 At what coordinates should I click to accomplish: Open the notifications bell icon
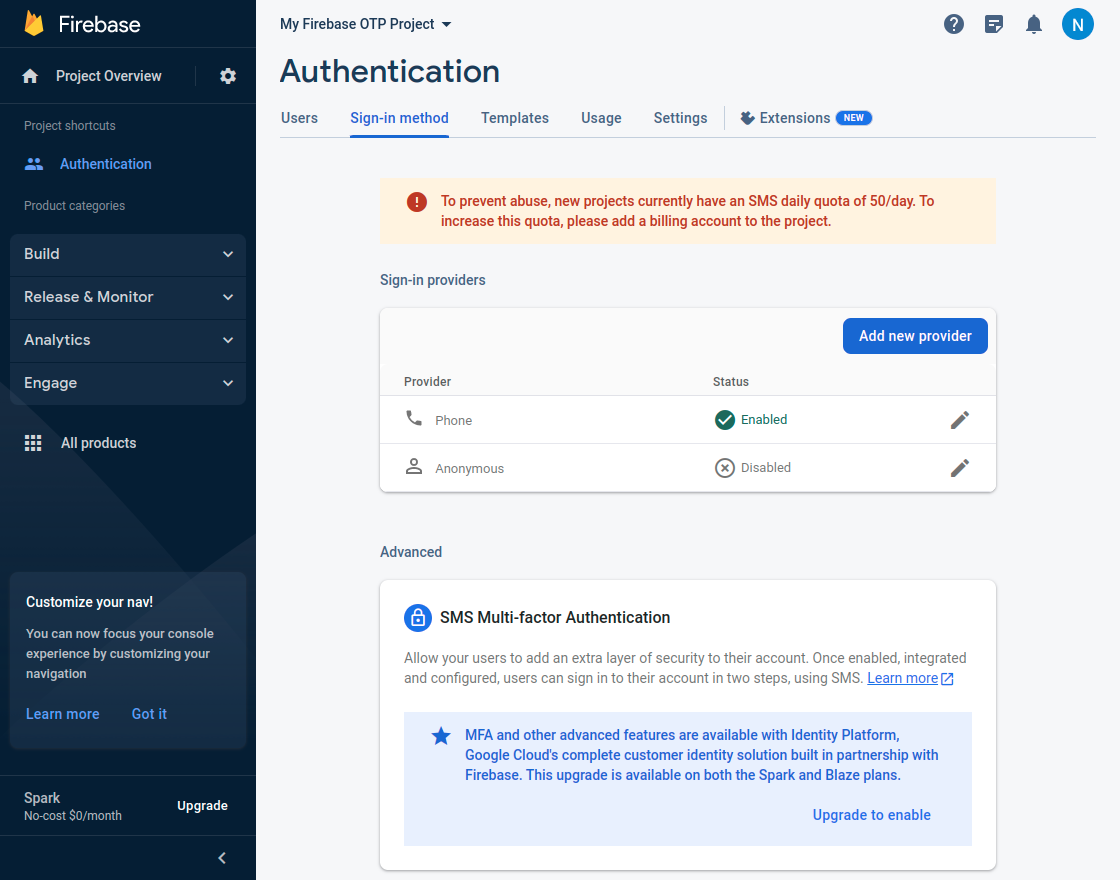pos(1034,23)
